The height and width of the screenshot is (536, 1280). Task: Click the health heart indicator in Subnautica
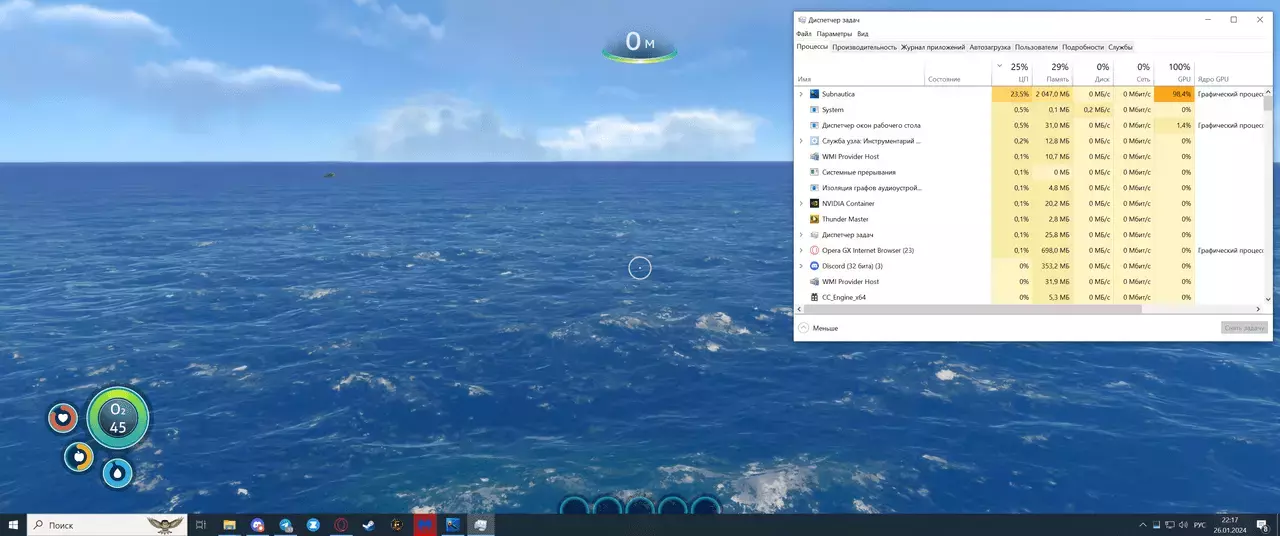point(63,418)
